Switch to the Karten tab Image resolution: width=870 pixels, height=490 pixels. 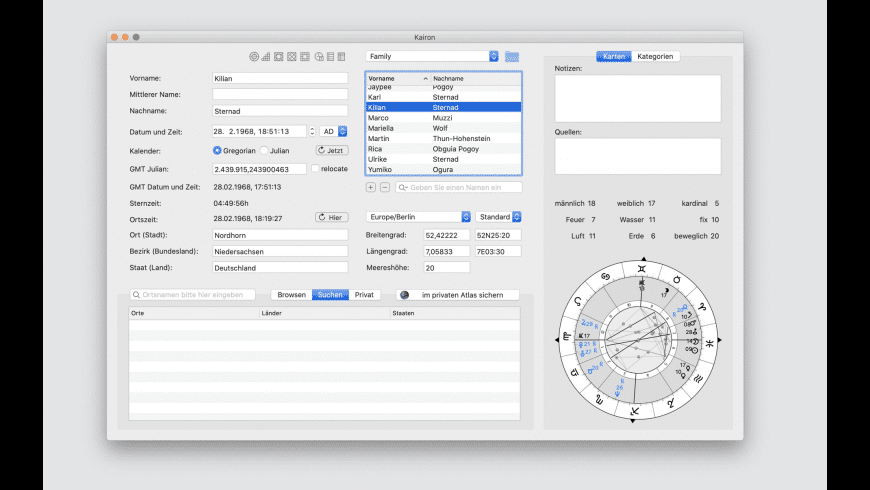pyautogui.click(x=614, y=57)
